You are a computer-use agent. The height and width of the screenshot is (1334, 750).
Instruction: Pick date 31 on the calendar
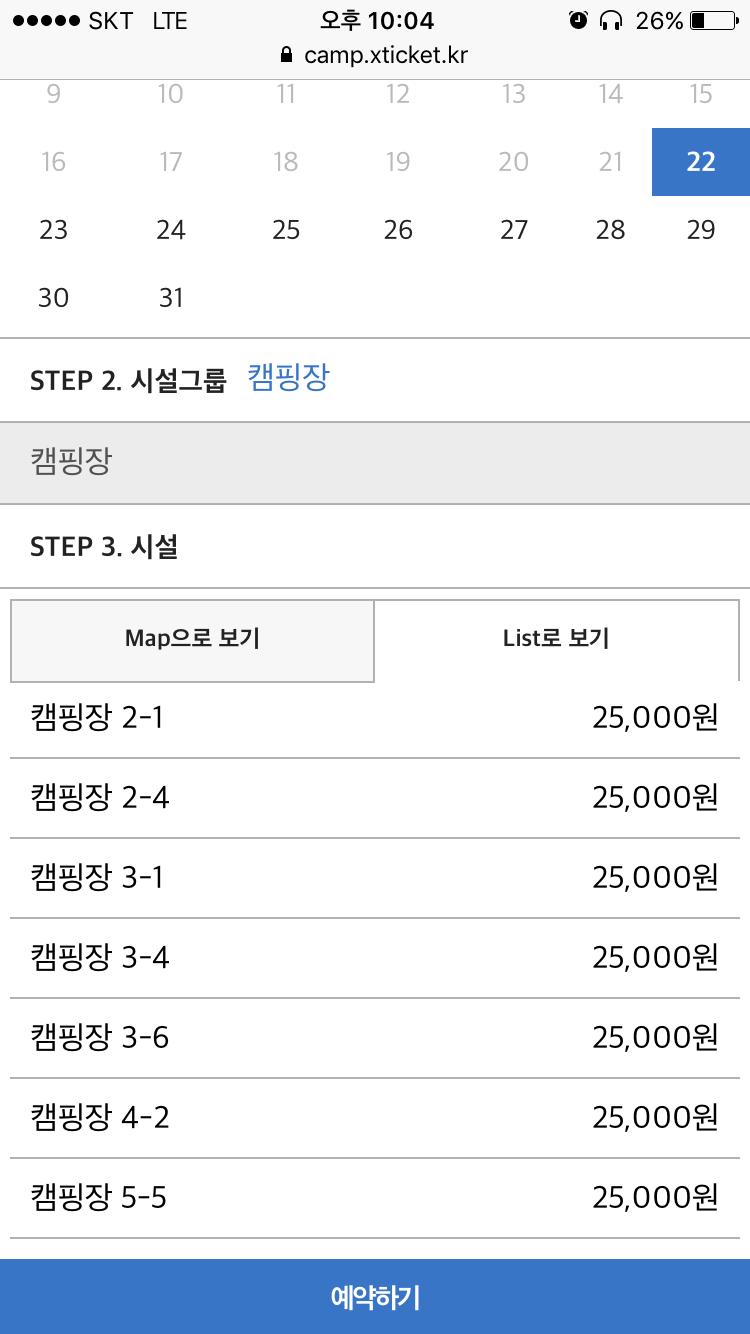click(x=171, y=298)
